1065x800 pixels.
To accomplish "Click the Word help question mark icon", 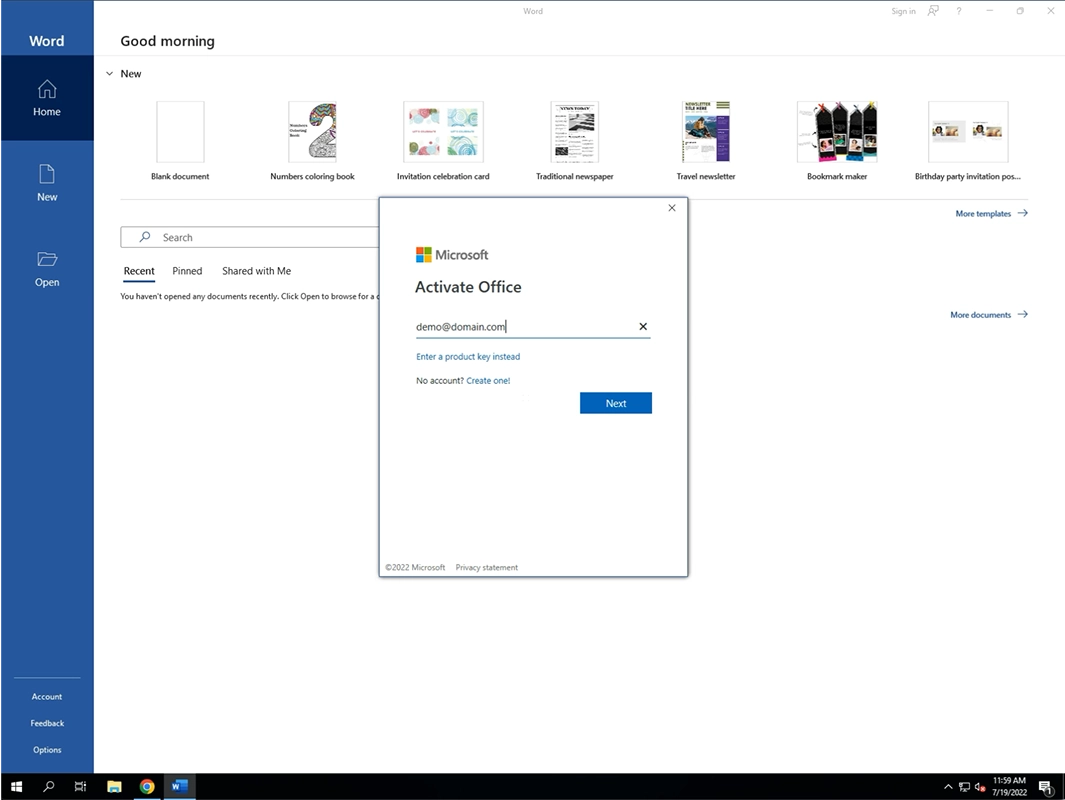I will 957,11.
